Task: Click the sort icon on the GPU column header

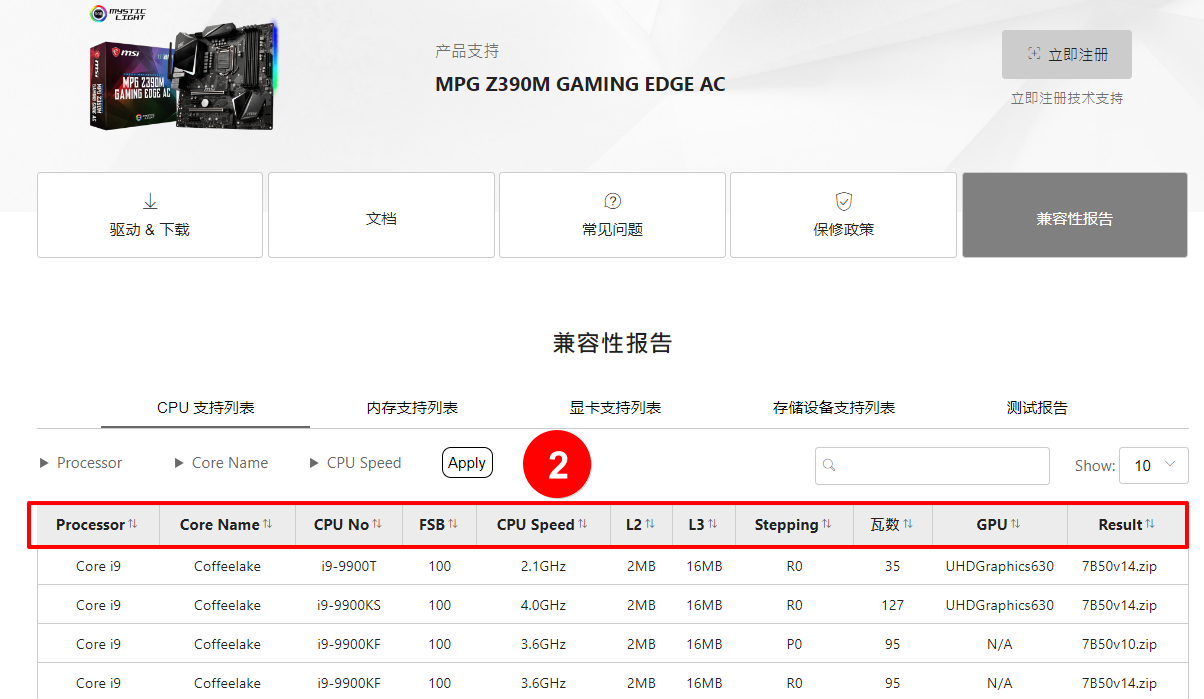Action: coord(1014,523)
